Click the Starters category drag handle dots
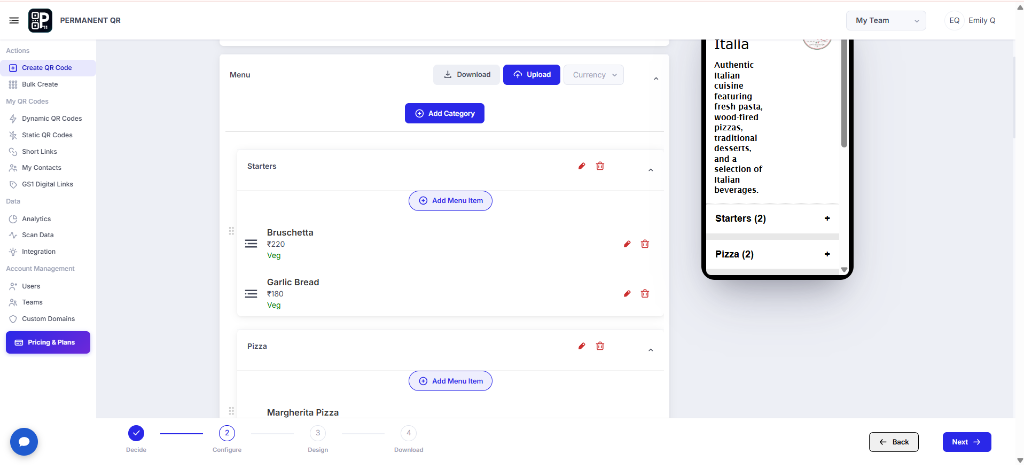 pyautogui.click(x=231, y=231)
